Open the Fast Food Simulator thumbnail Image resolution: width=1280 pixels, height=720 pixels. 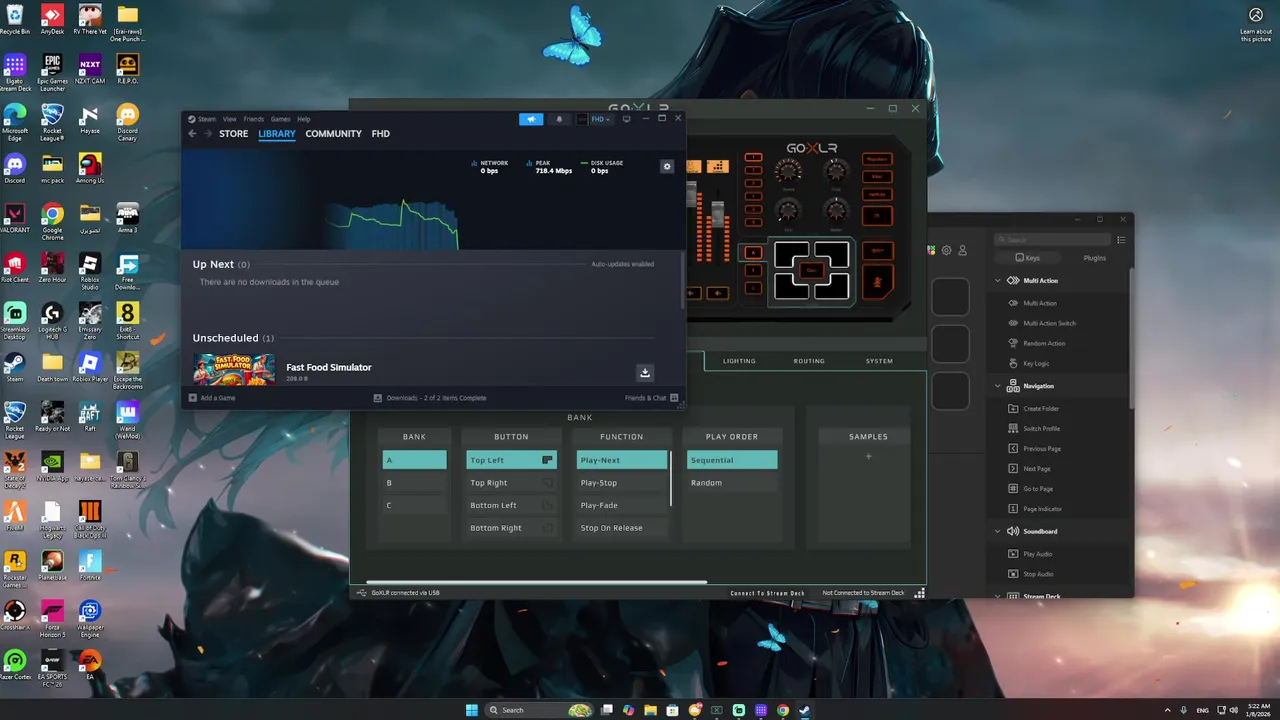[x=234, y=369]
